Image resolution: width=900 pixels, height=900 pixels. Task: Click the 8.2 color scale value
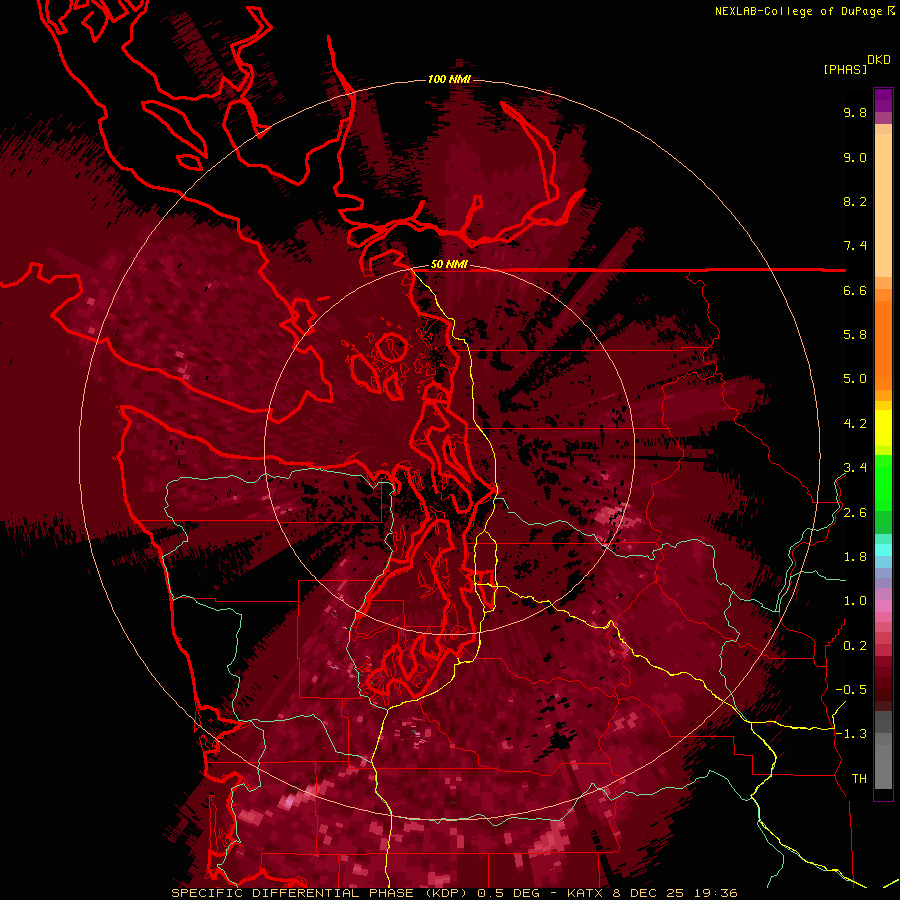tap(855, 201)
